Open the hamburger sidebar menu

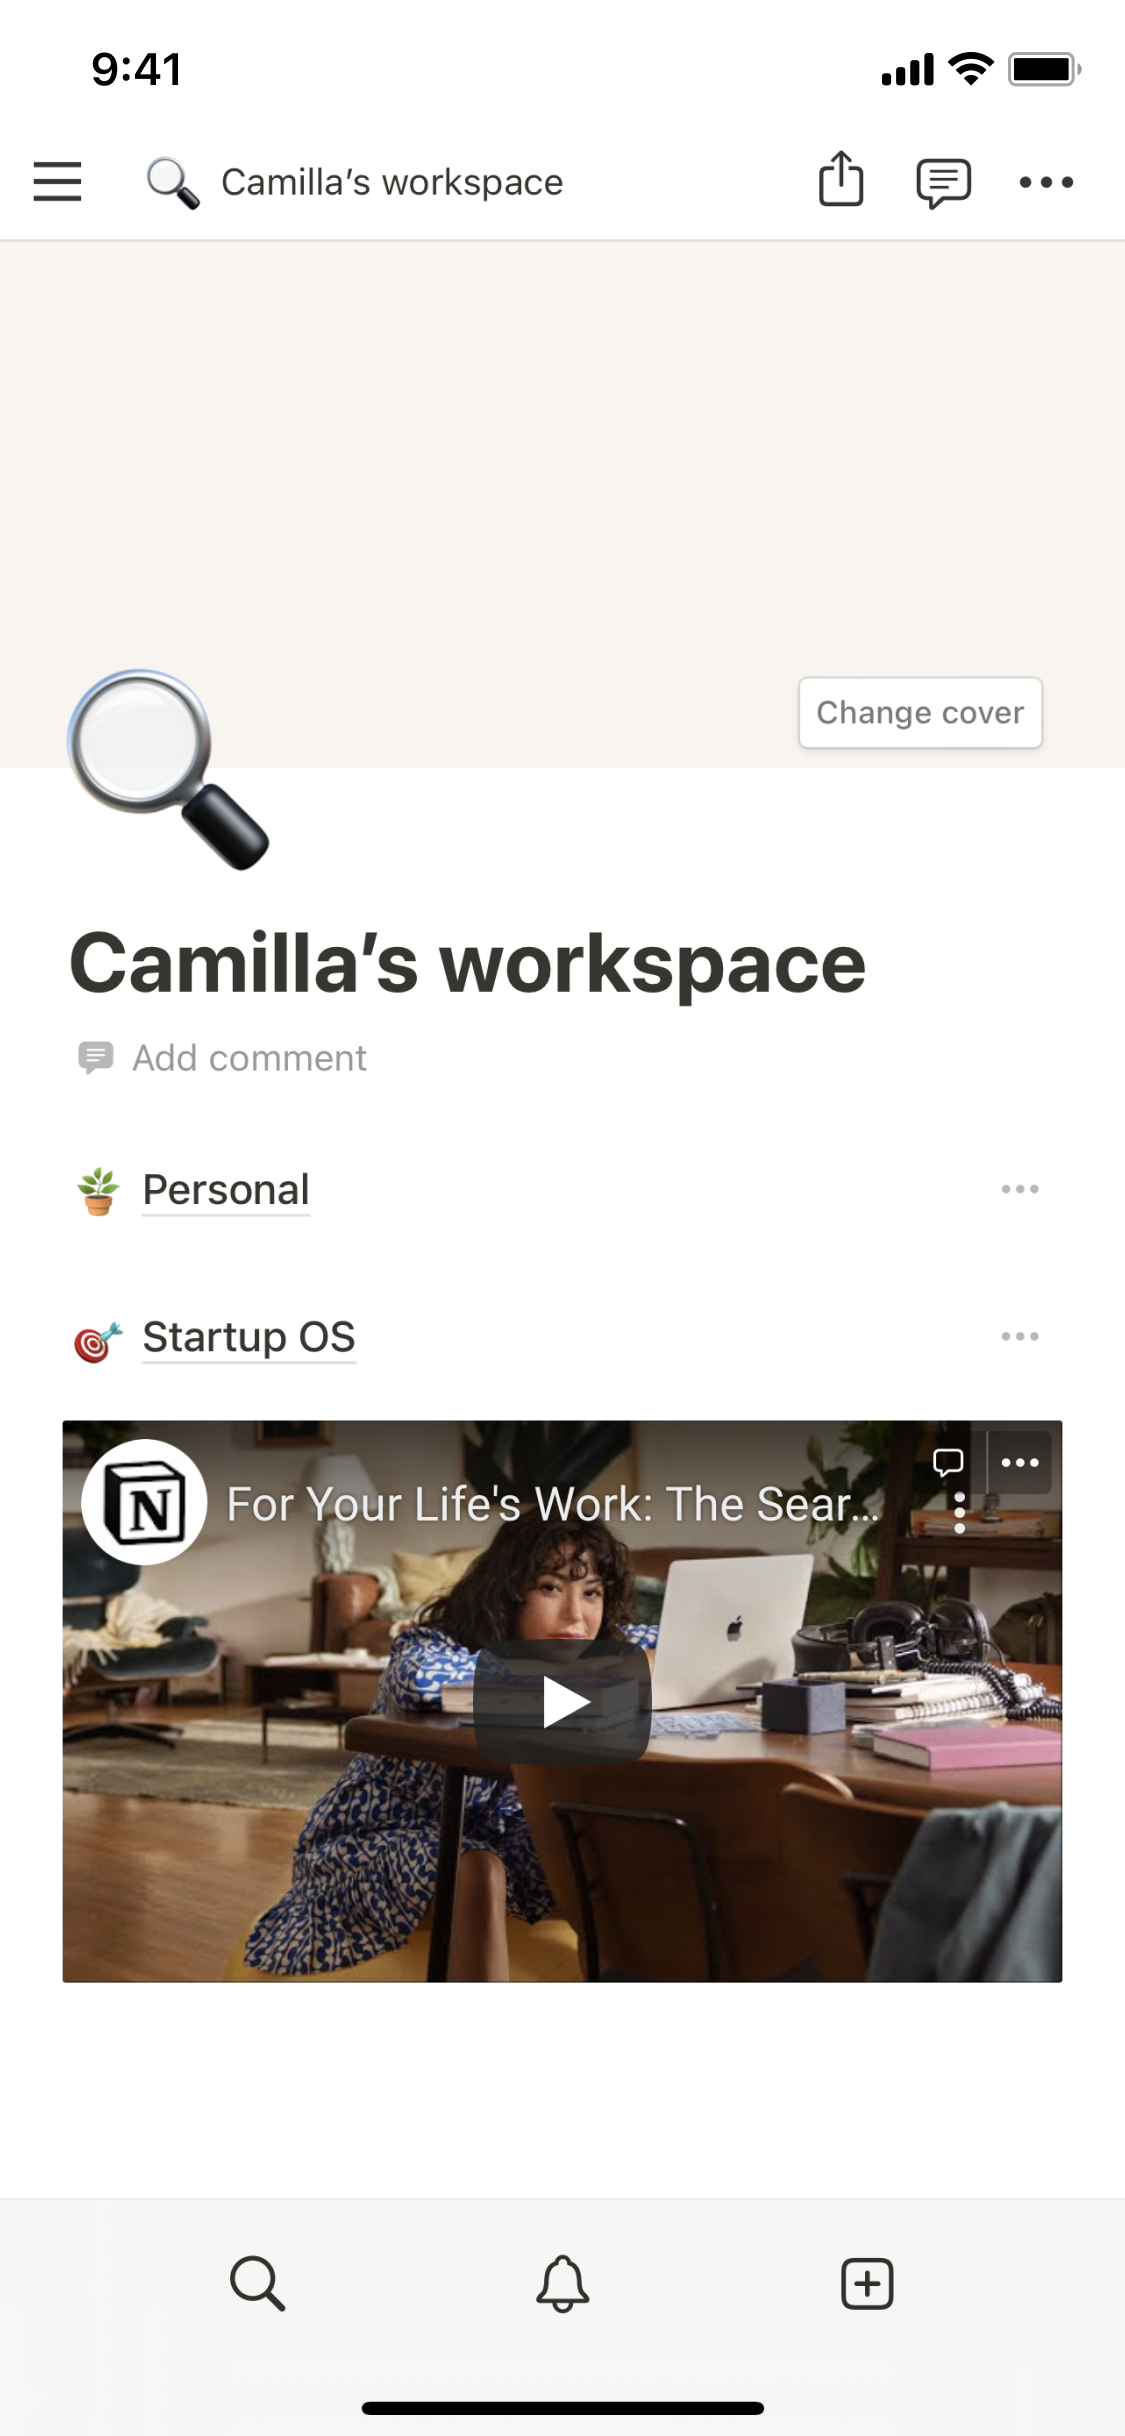click(x=57, y=182)
